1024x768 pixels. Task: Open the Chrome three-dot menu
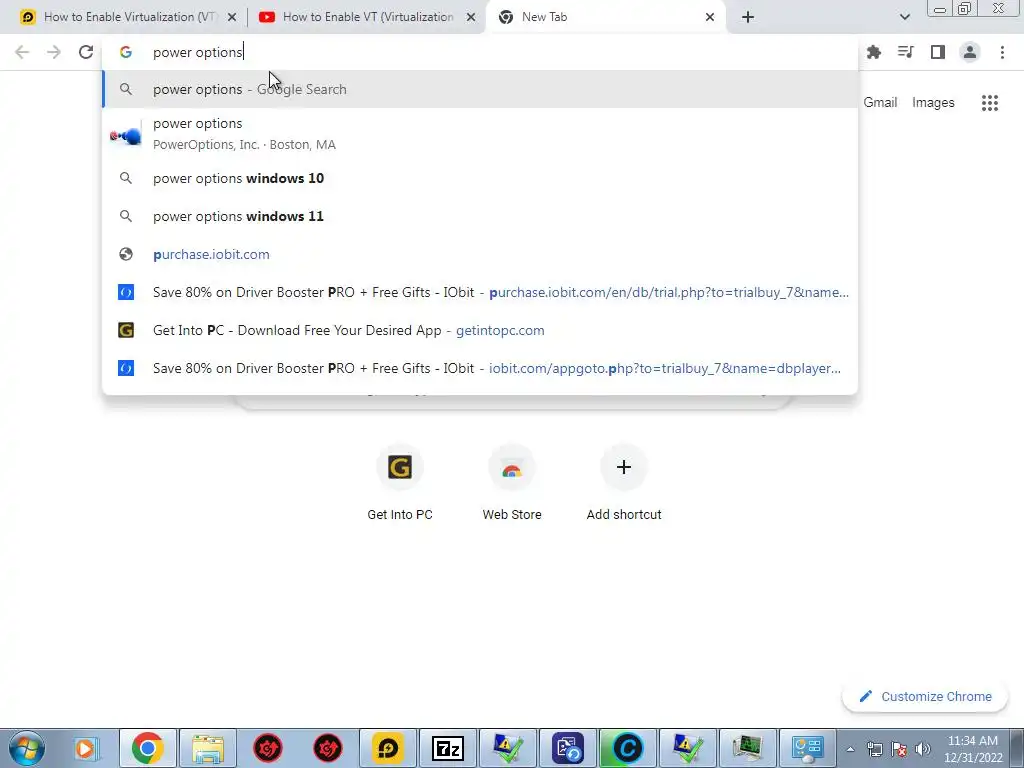(x=1002, y=52)
